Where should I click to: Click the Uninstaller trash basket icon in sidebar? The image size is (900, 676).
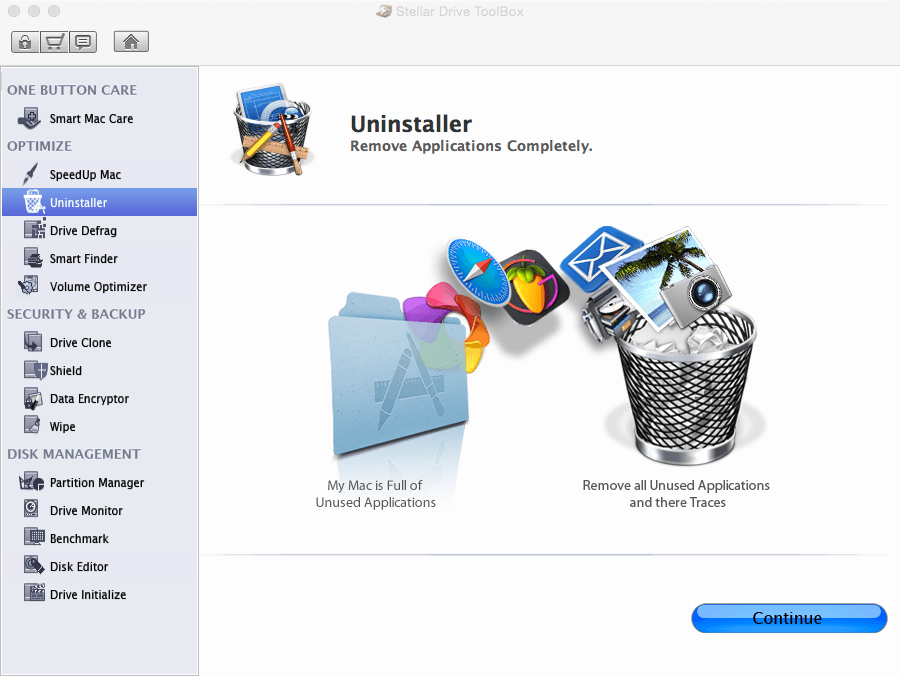33,202
